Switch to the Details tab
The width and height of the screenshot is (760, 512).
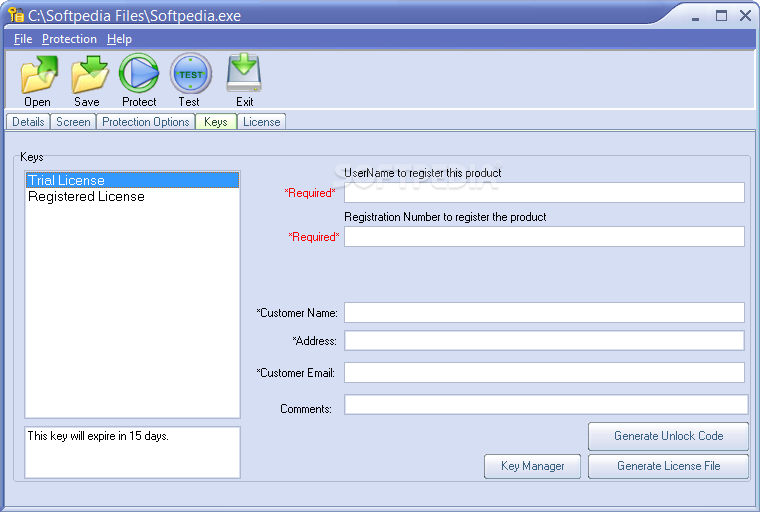pos(28,122)
